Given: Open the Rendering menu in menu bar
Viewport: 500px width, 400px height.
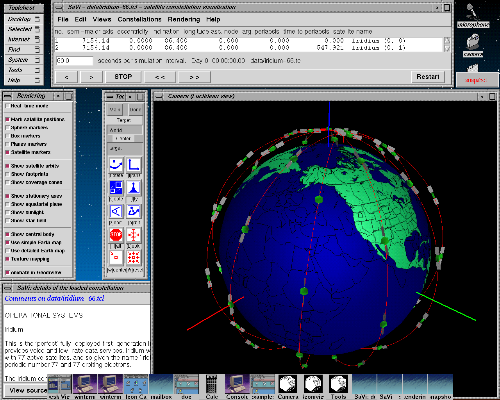Looking at the screenshot, I should [184, 19].
